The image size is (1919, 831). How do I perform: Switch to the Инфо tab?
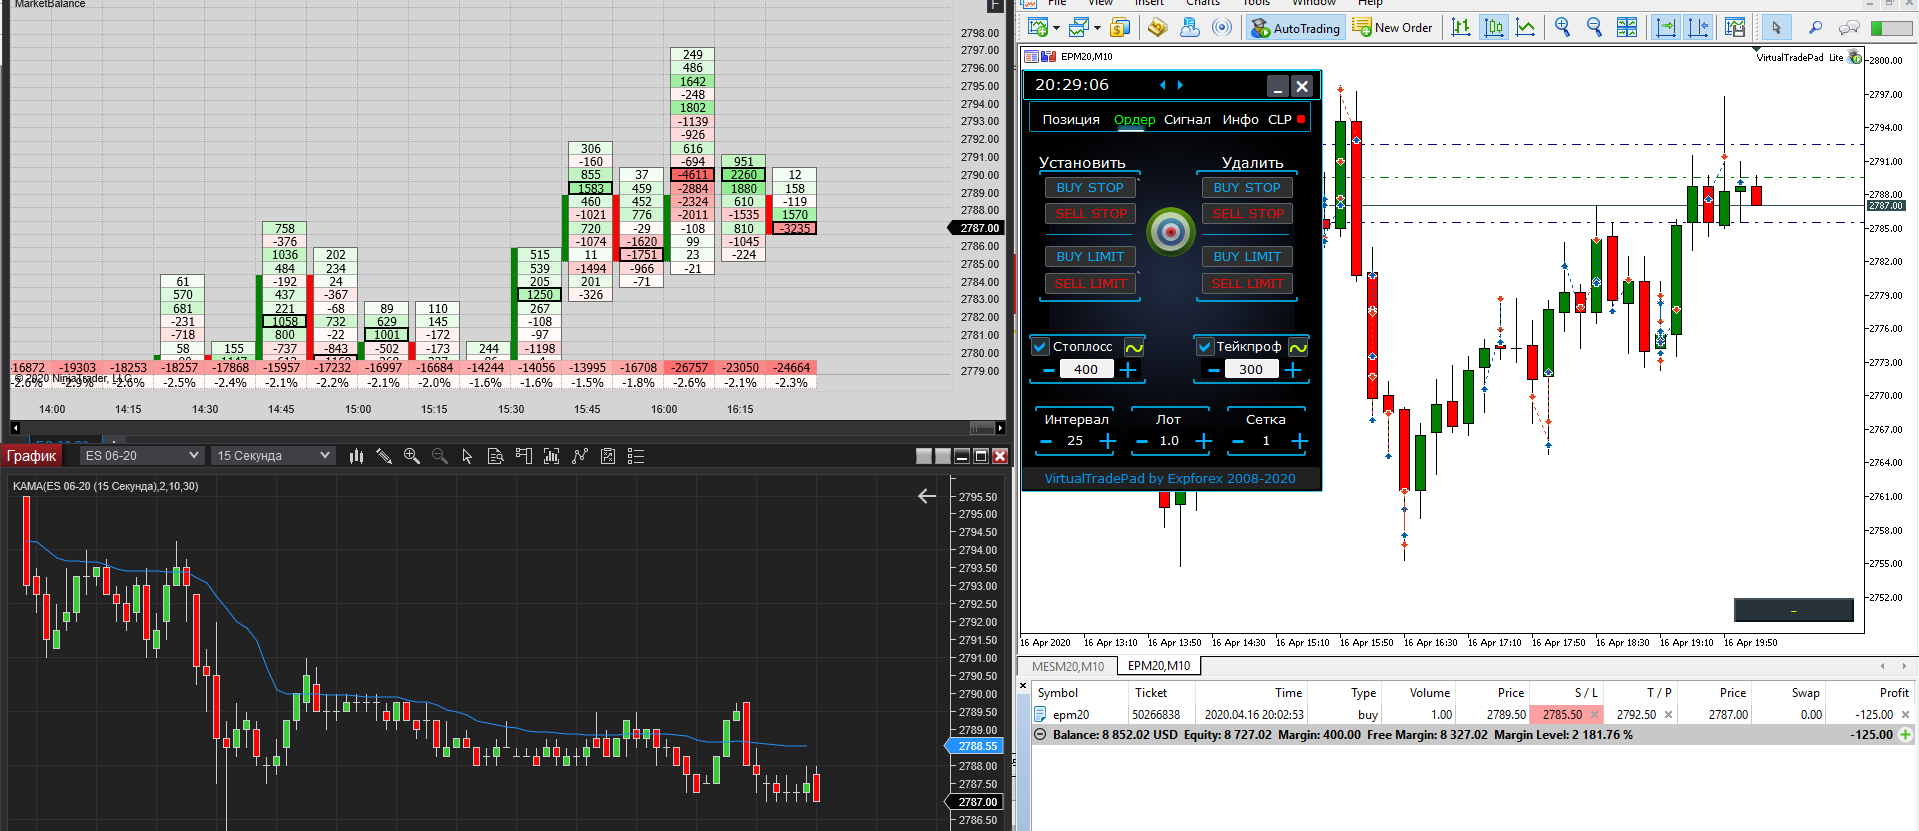point(1240,120)
